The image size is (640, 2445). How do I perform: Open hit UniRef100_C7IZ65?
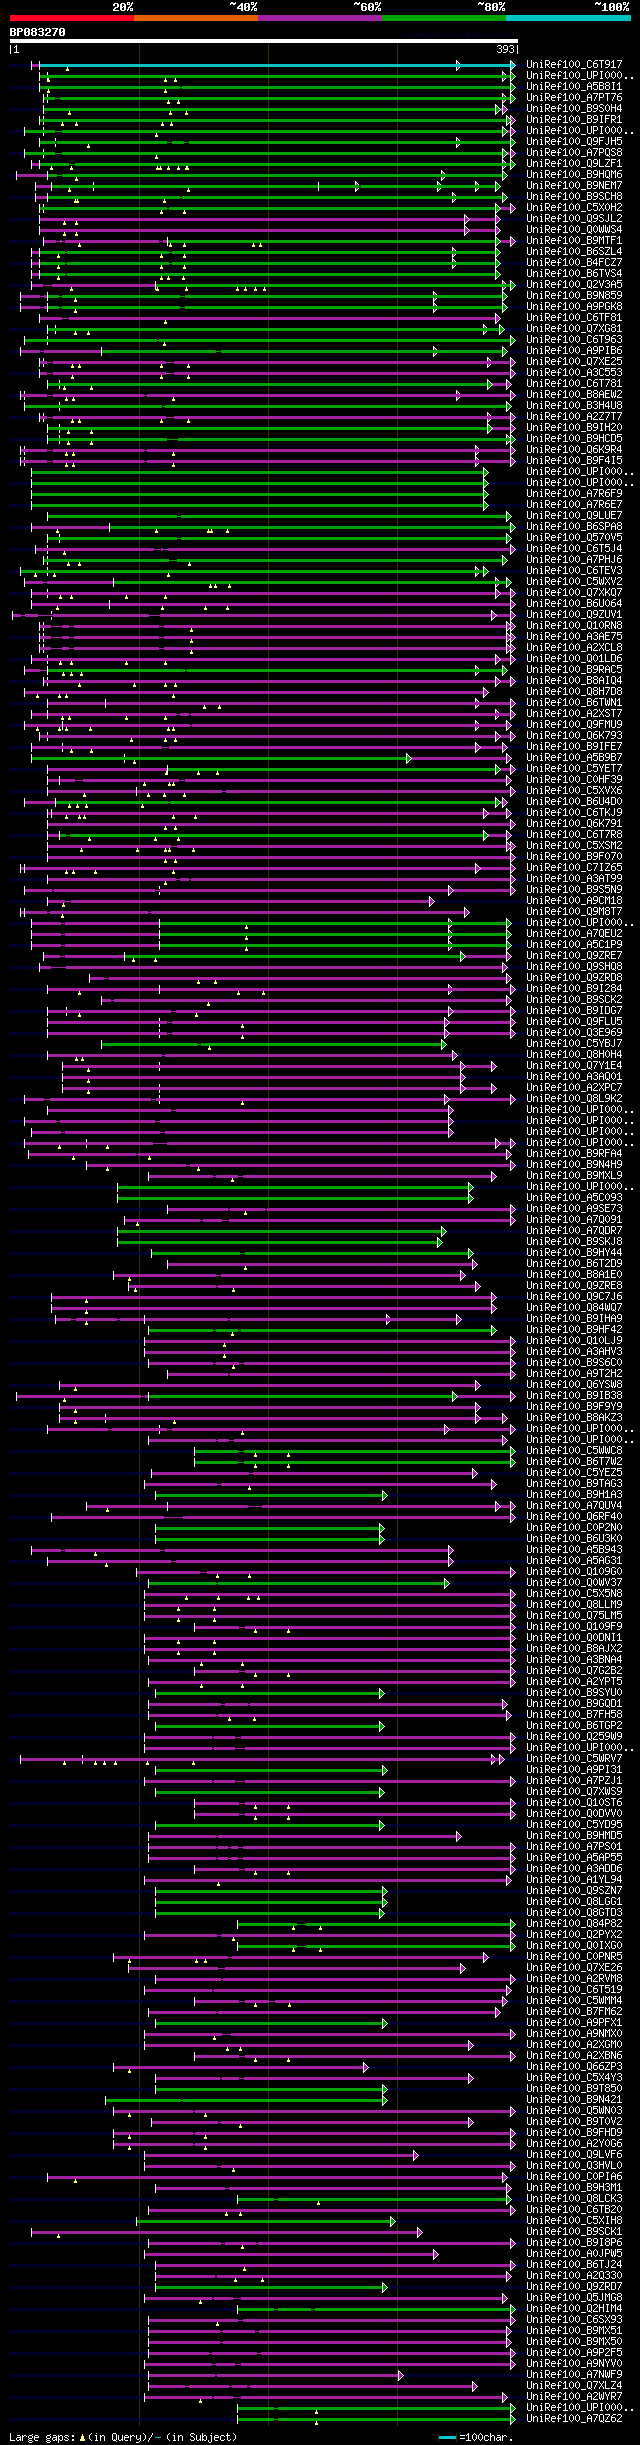coord(575,868)
